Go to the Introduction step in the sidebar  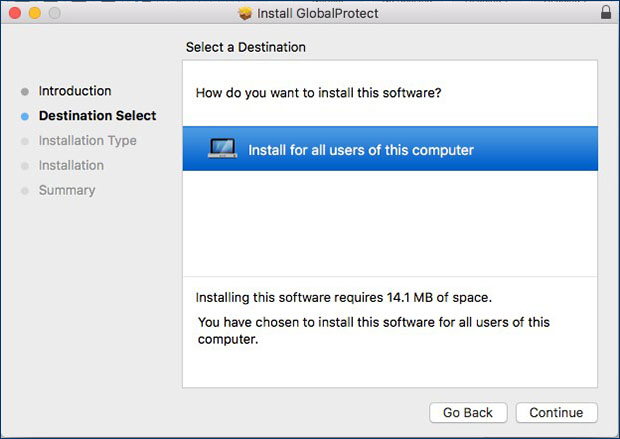click(75, 91)
